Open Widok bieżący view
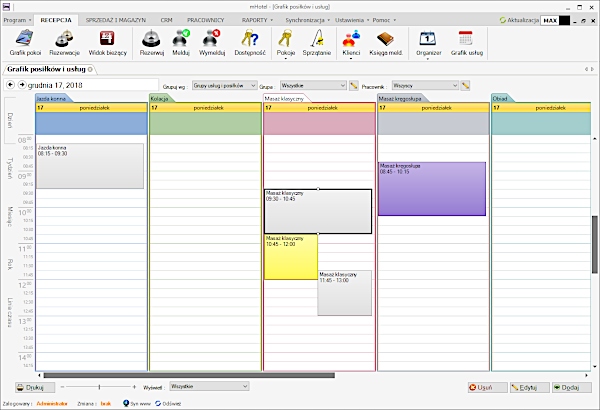This screenshot has width=600, height=410. pos(108,41)
